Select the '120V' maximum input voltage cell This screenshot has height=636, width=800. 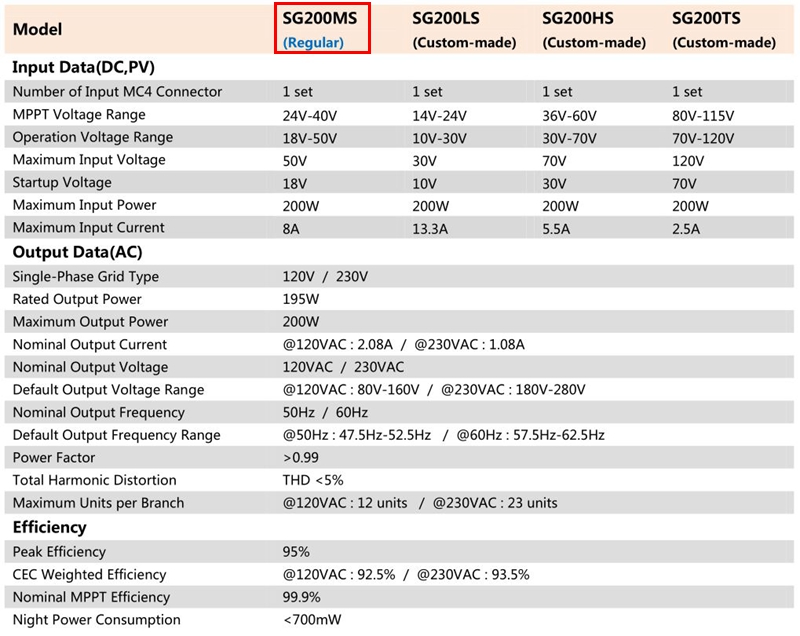click(688, 161)
